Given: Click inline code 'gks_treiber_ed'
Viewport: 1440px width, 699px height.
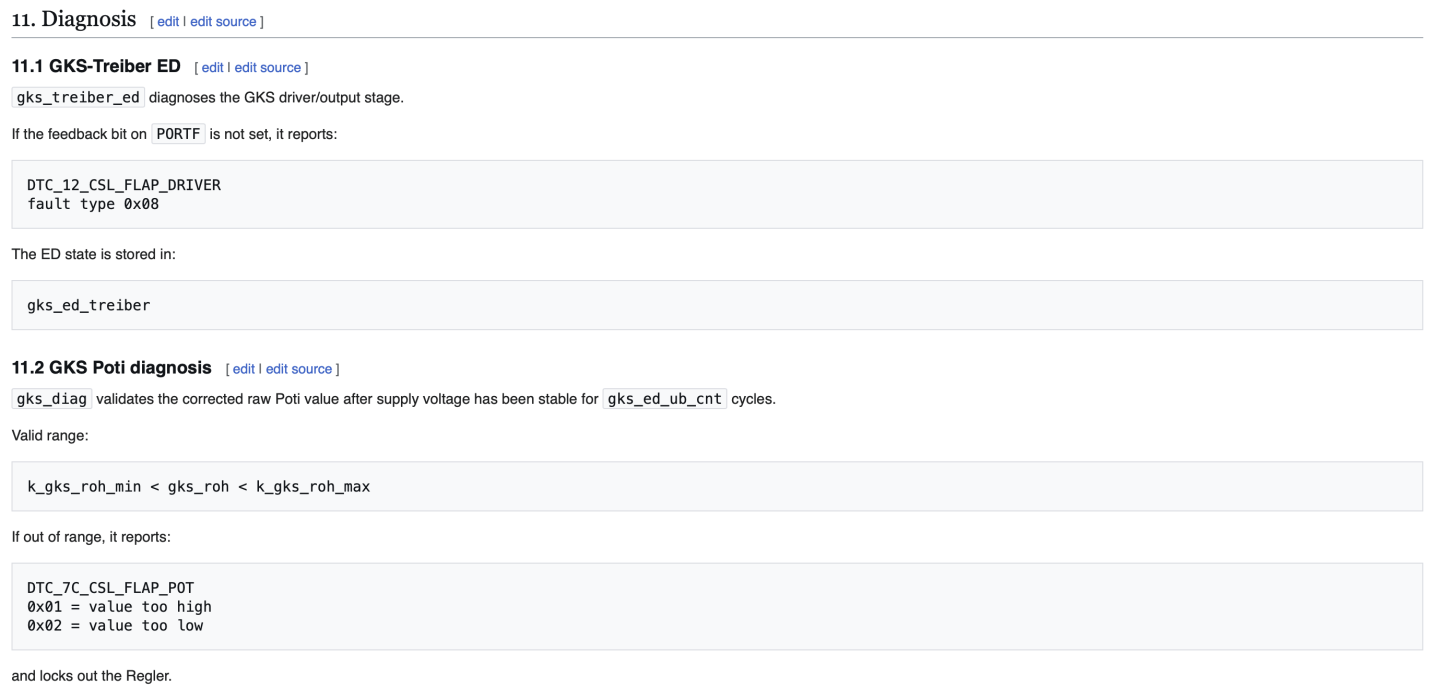Looking at the screenshot, I should point(78,97).
